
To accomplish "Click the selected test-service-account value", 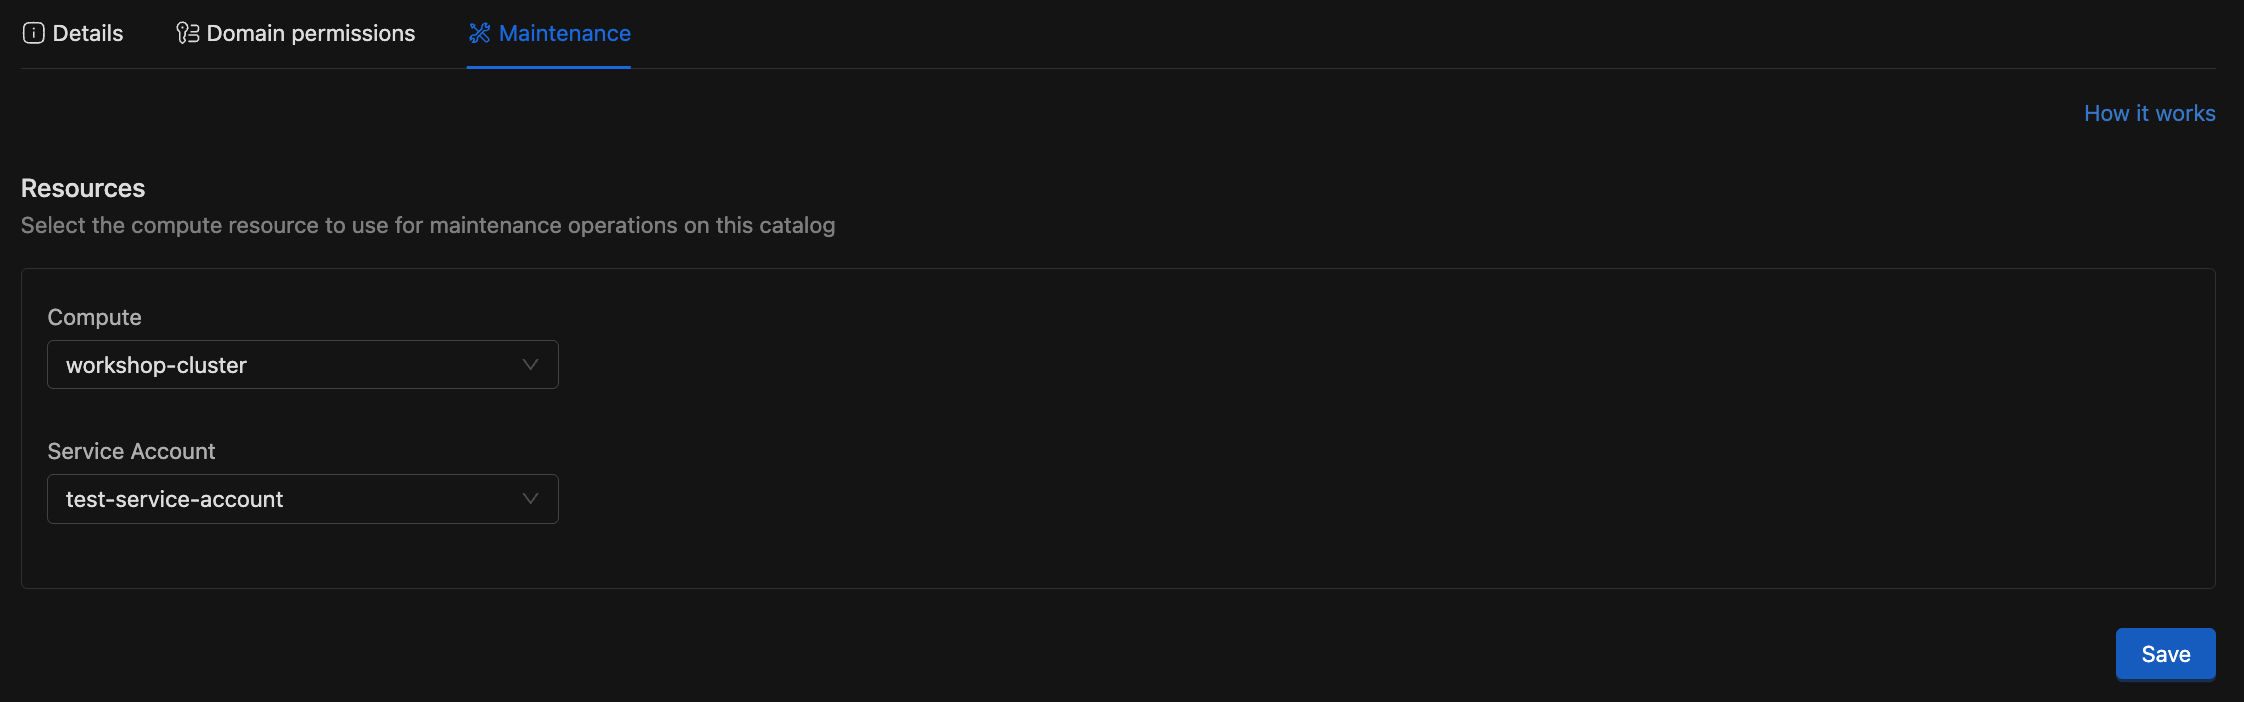I will [x=174, y=499].
